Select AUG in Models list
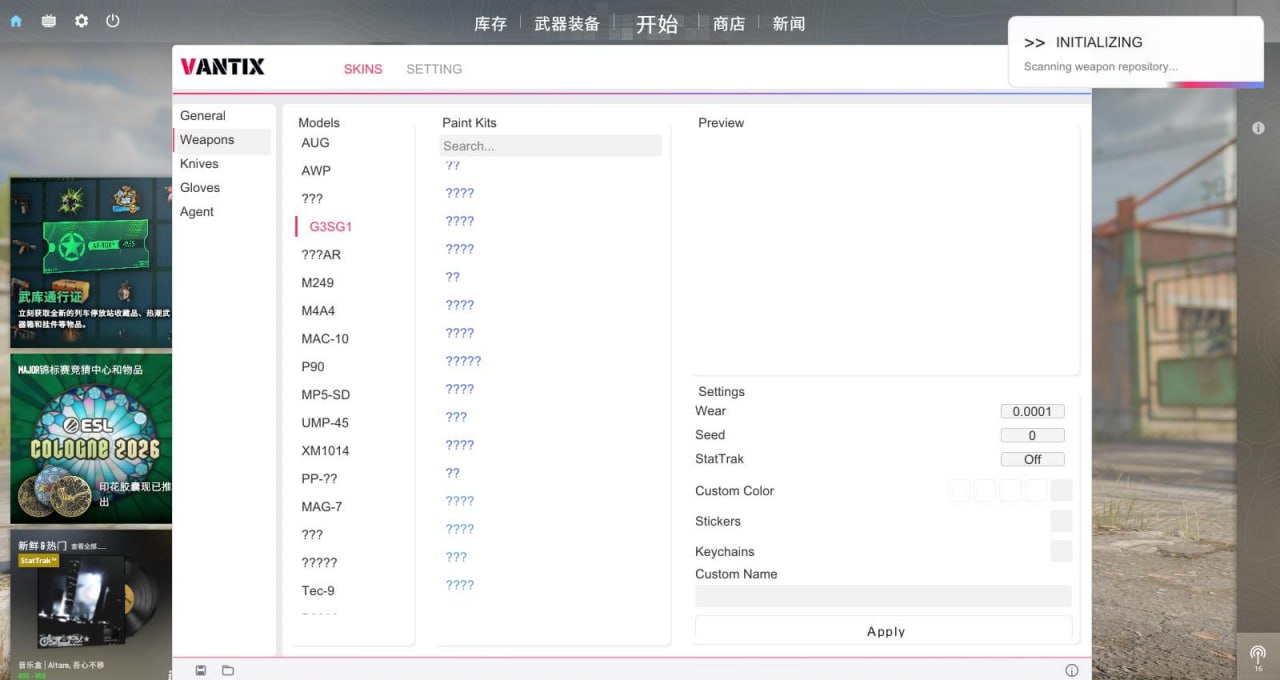 click(x=315, y=143)
